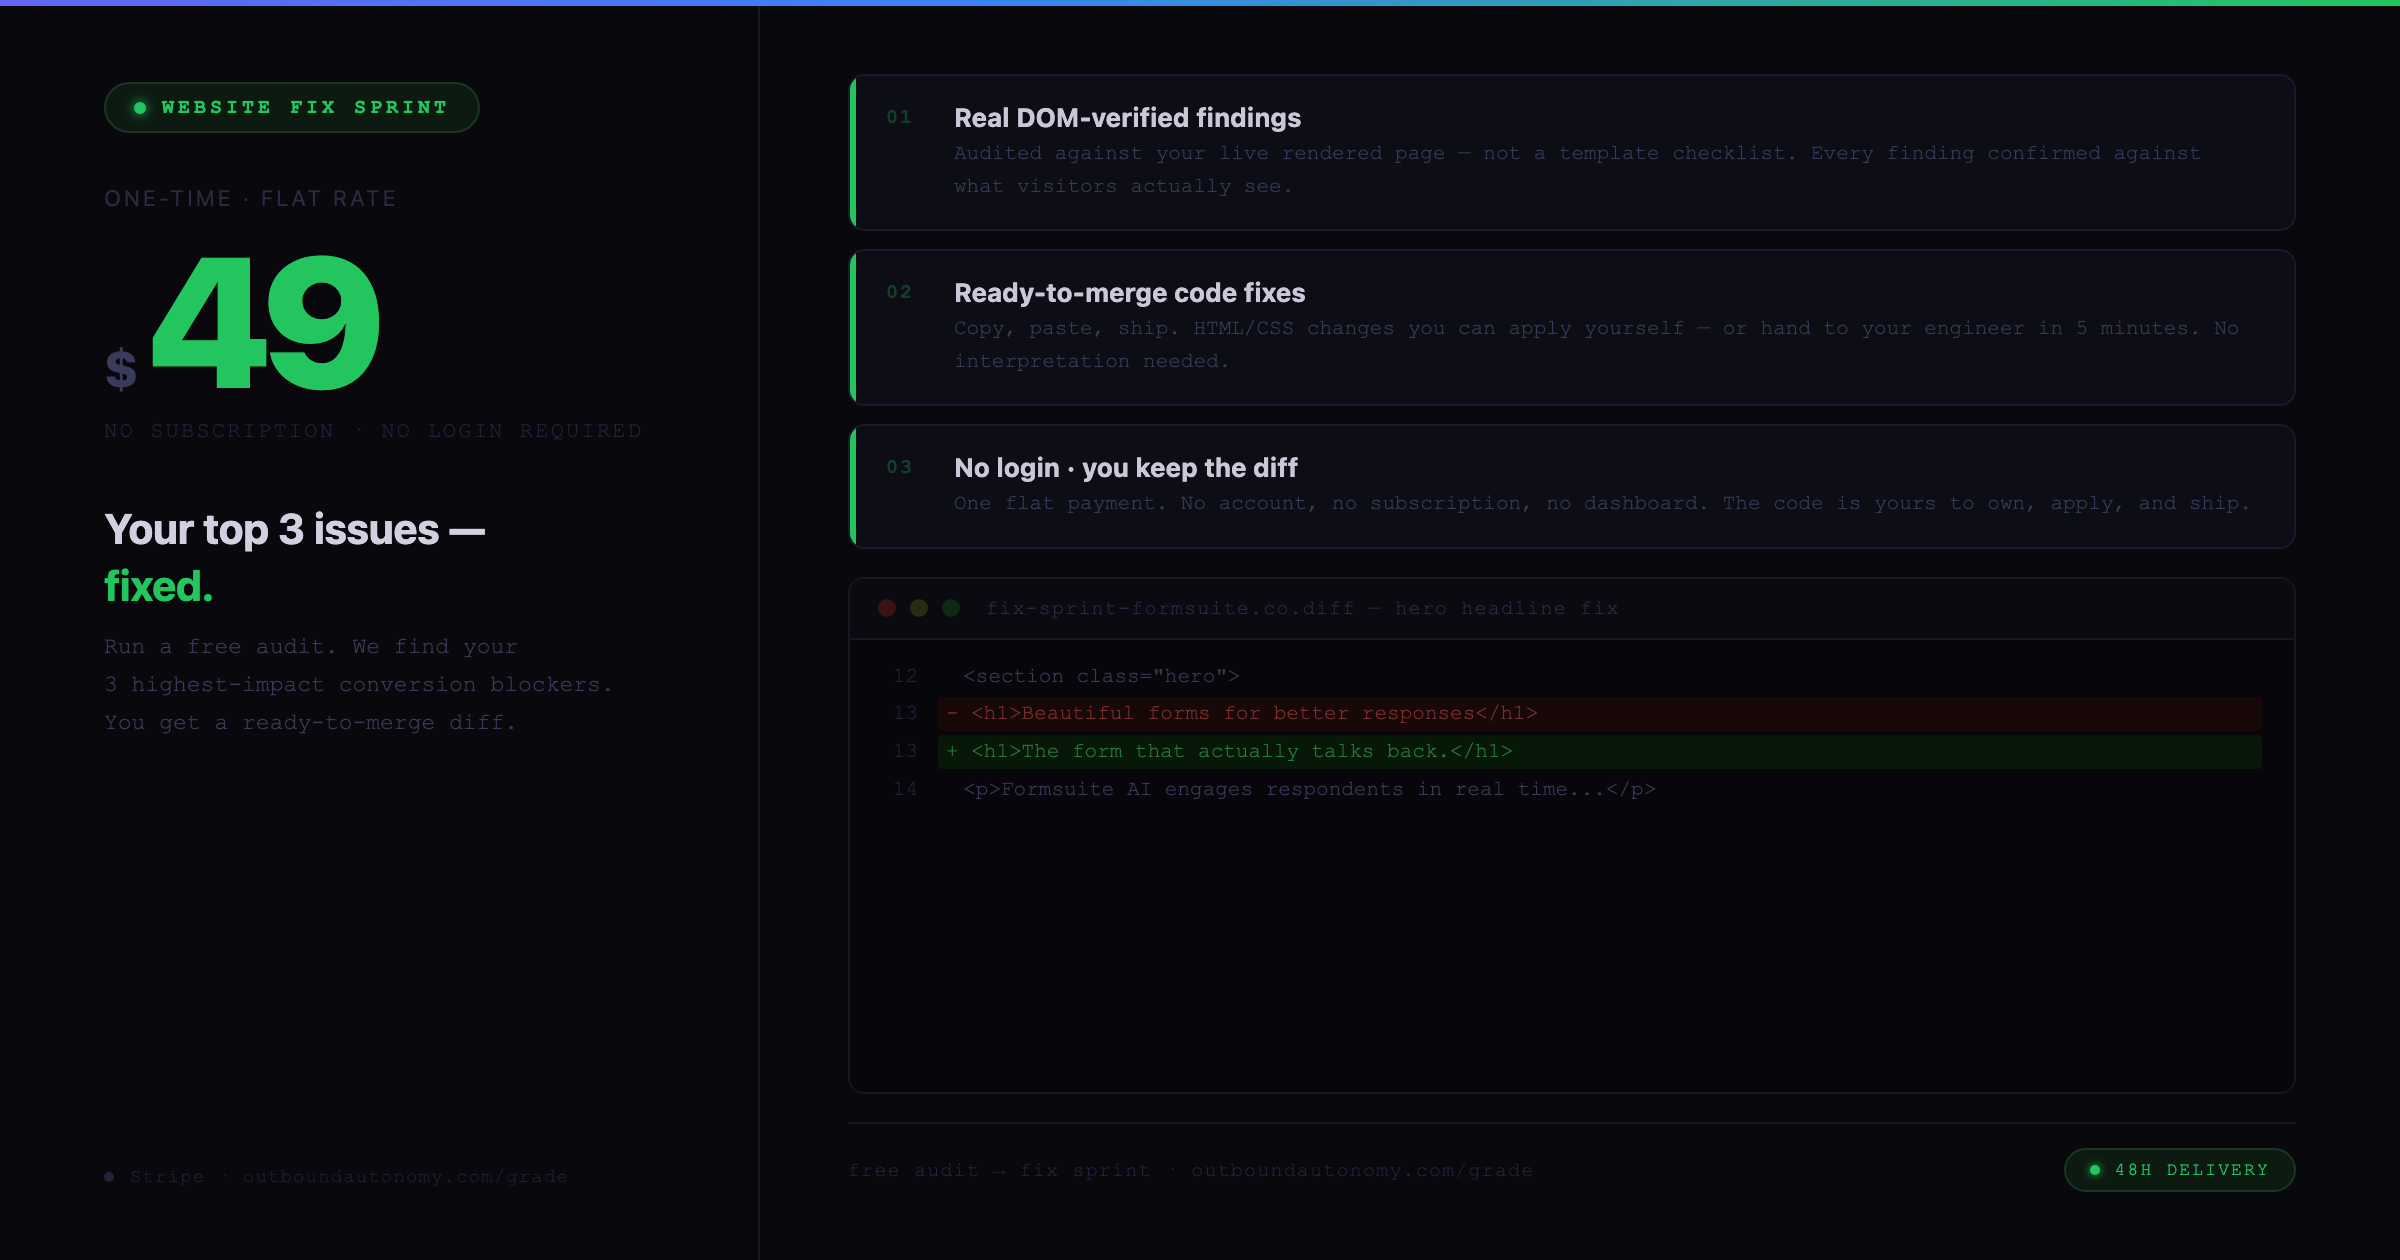Open the 'Real DOM-verified findings' card
2400x1260 pixels.
(1572, 152)
